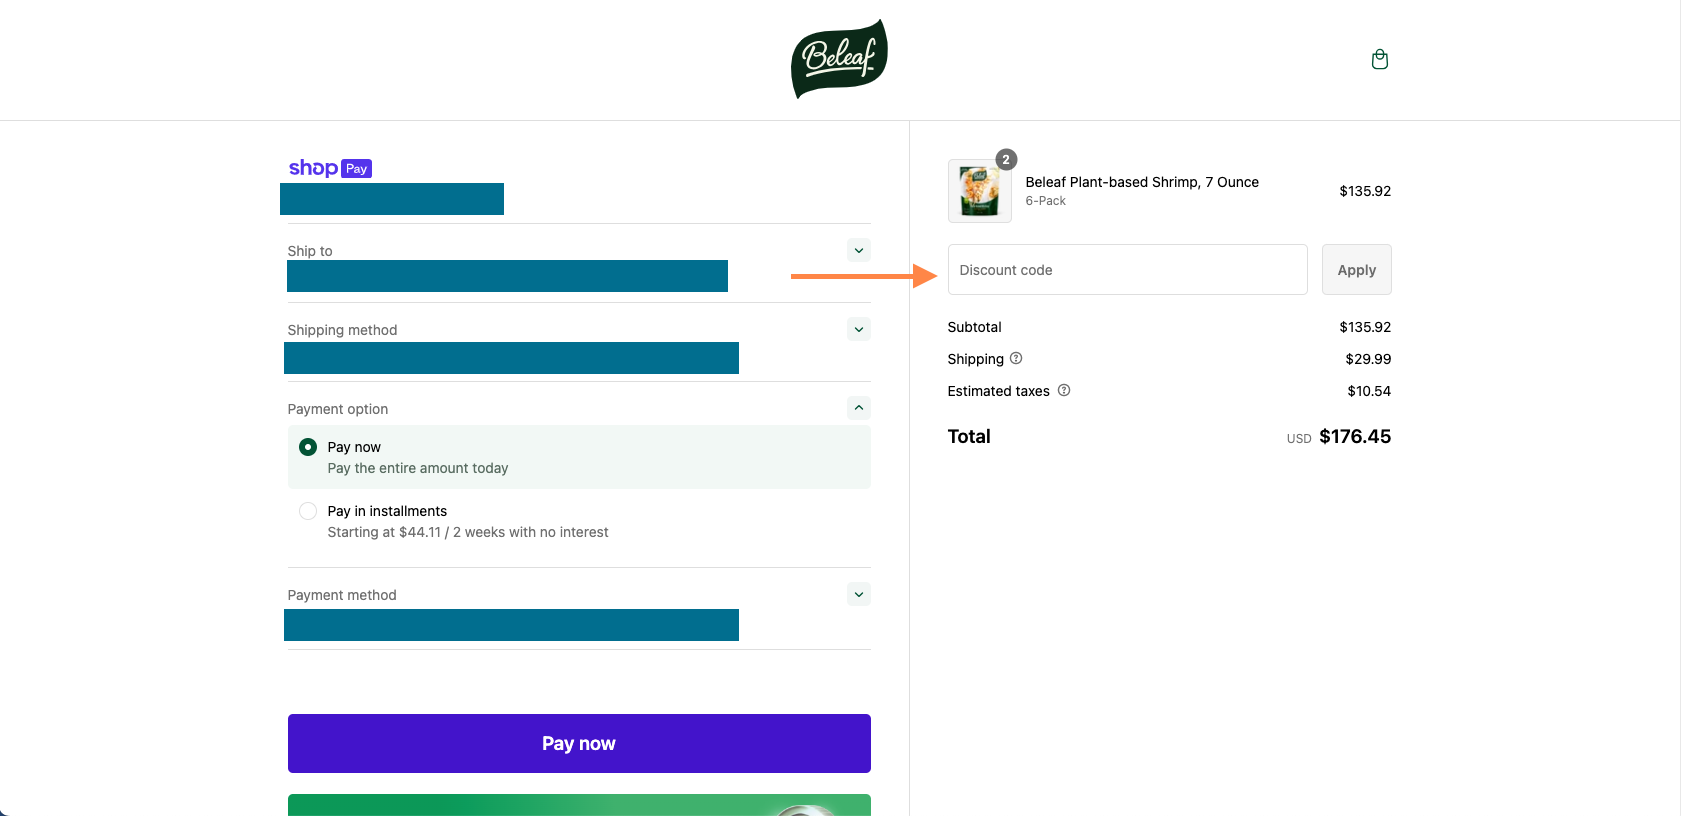The height and width of the screenshot is (816, 1681).
Task: Click the Beleaf Shrimp product thumbnail
Action: click(x=979, y=191)
